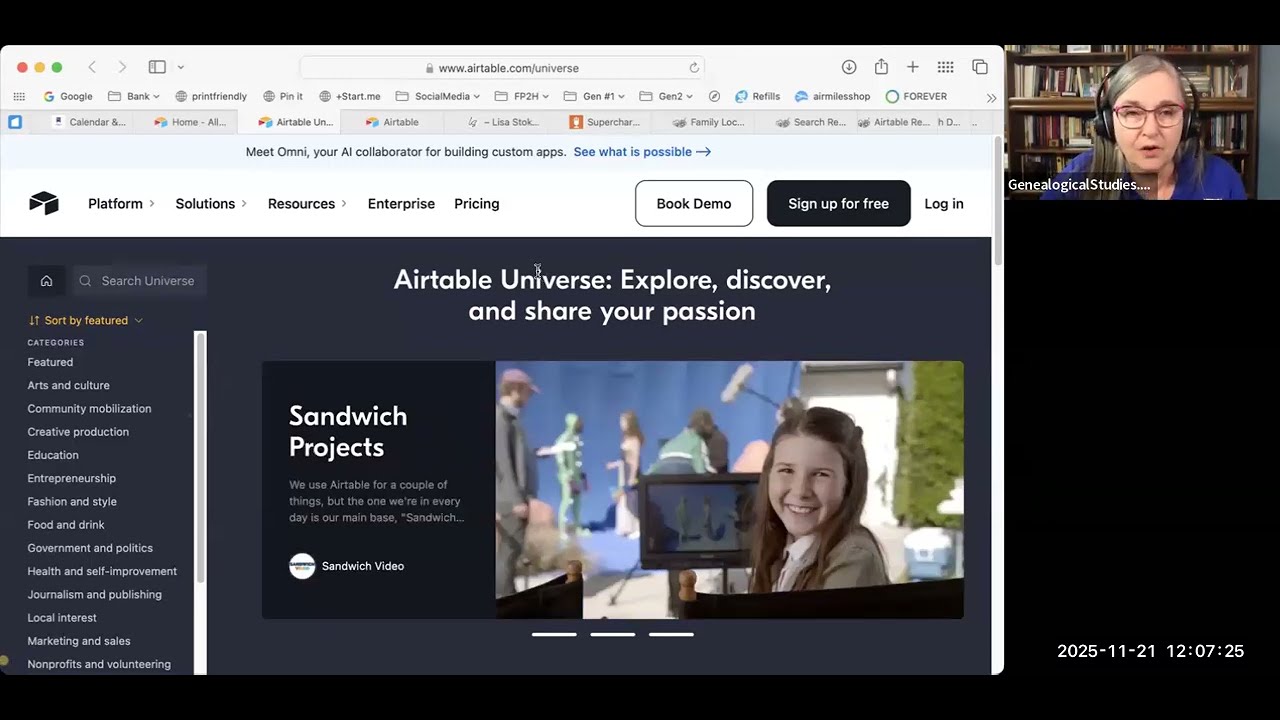The height and width of the screenshot is (720, 1280).
Task: Select the Featured category
Action: click(x=50, y=362)
